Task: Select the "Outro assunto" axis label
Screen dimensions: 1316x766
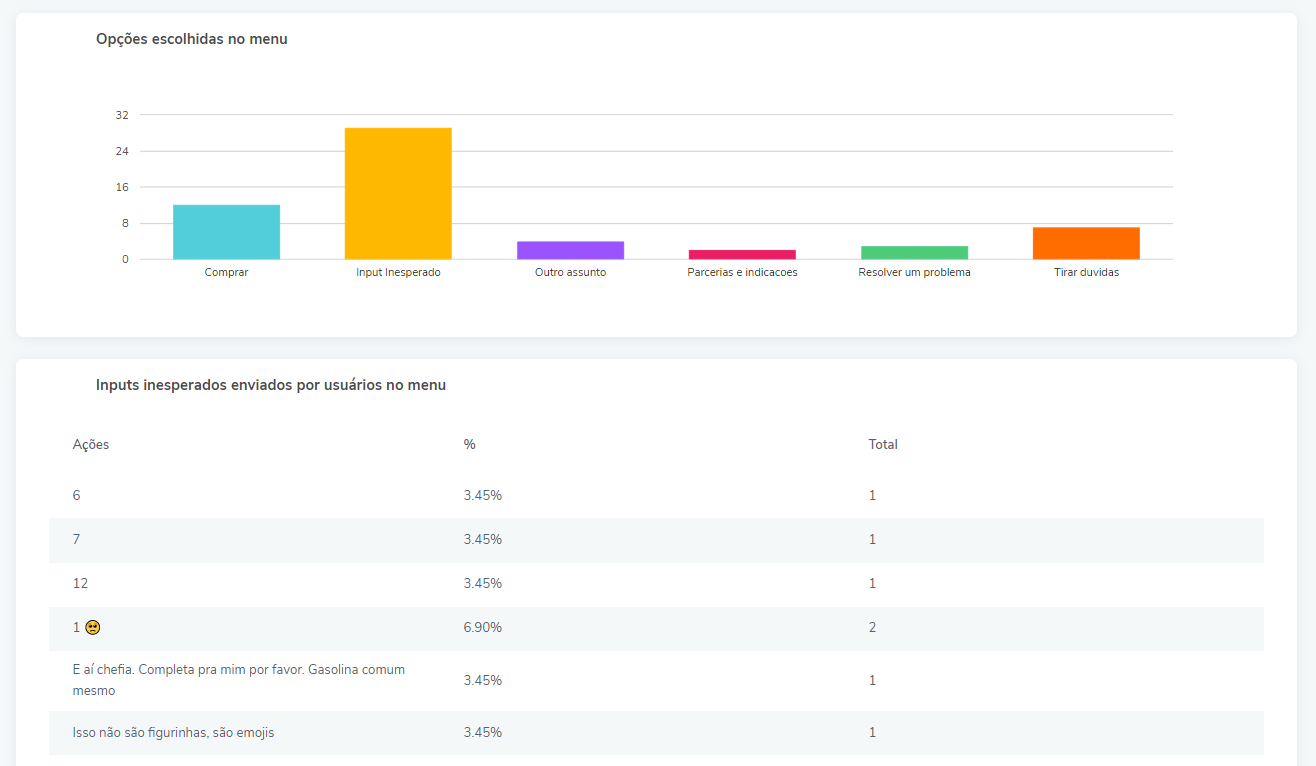Action: 570,272
